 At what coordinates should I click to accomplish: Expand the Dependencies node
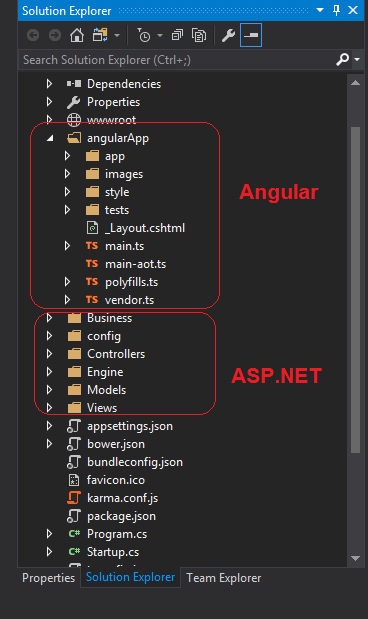49,84
